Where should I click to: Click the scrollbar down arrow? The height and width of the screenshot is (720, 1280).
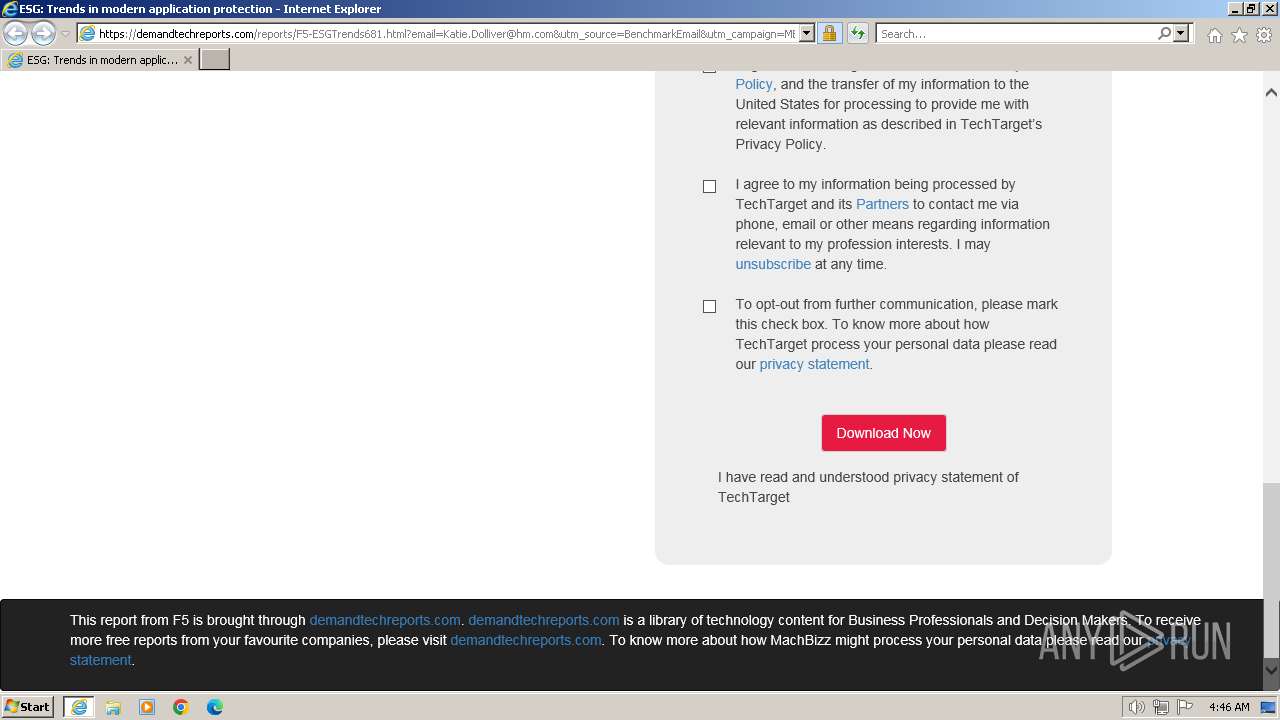pyautogui.click(x=1271, y=669)
